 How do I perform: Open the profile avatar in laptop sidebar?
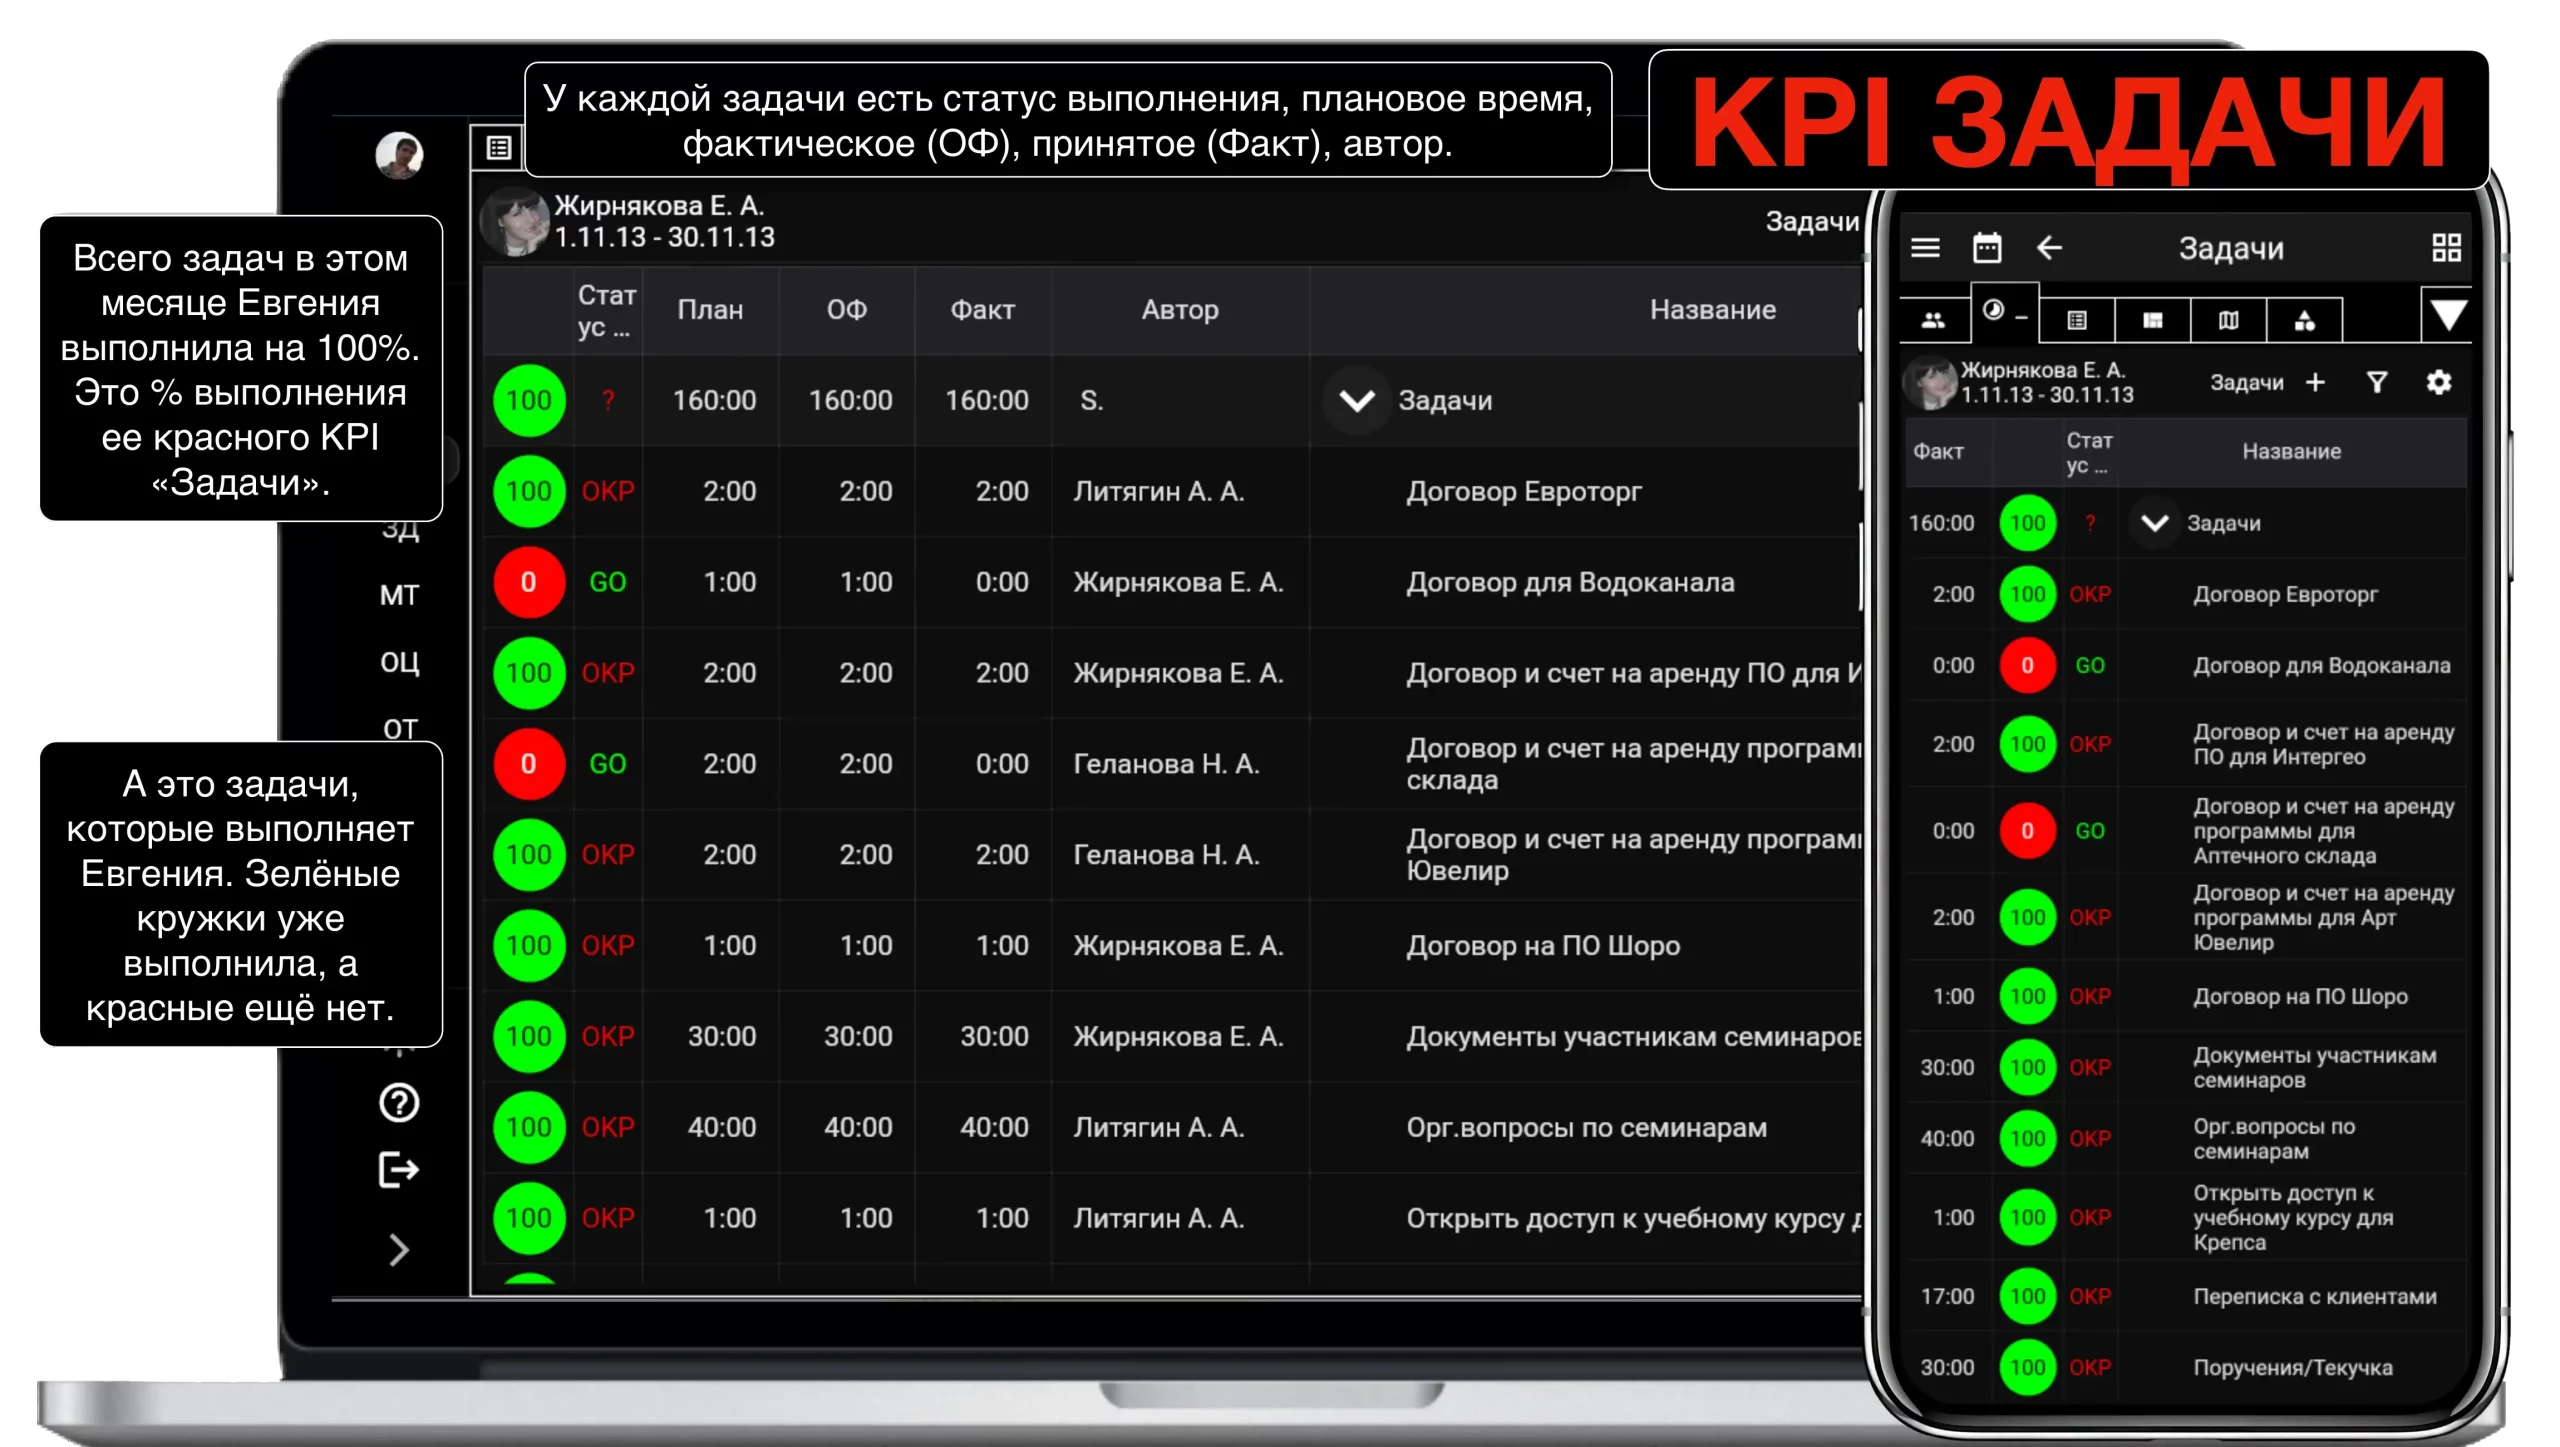point(399,155)
